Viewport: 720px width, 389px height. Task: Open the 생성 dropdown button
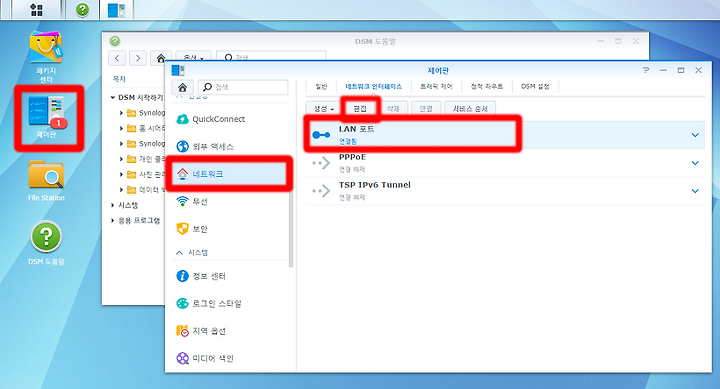[323, 109]
